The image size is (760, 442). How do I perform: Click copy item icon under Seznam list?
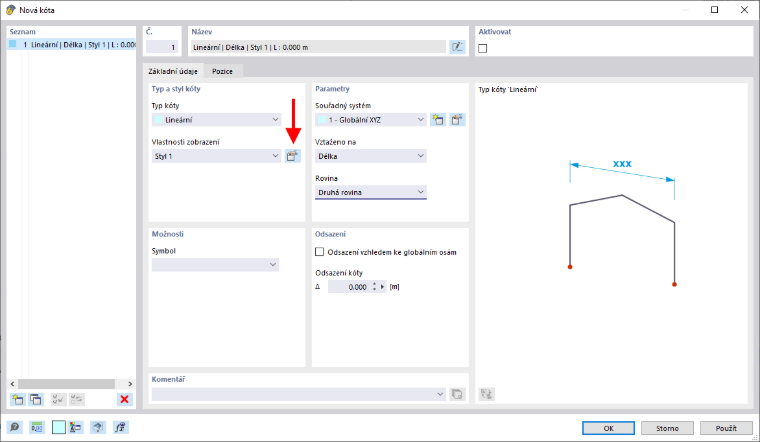36,399
